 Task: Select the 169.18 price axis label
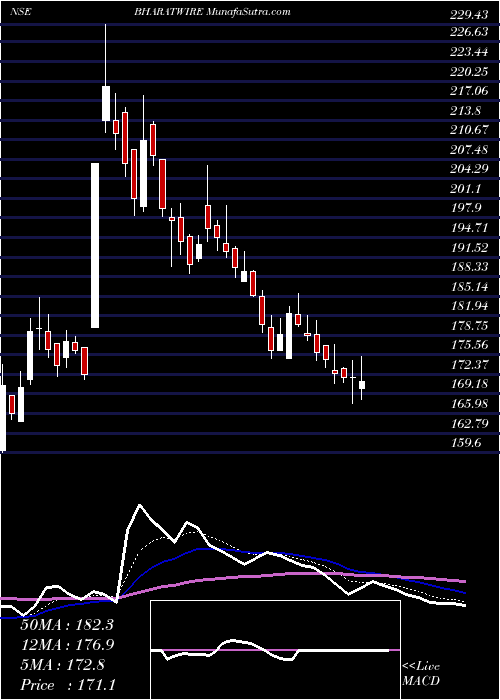coord(469,384)
